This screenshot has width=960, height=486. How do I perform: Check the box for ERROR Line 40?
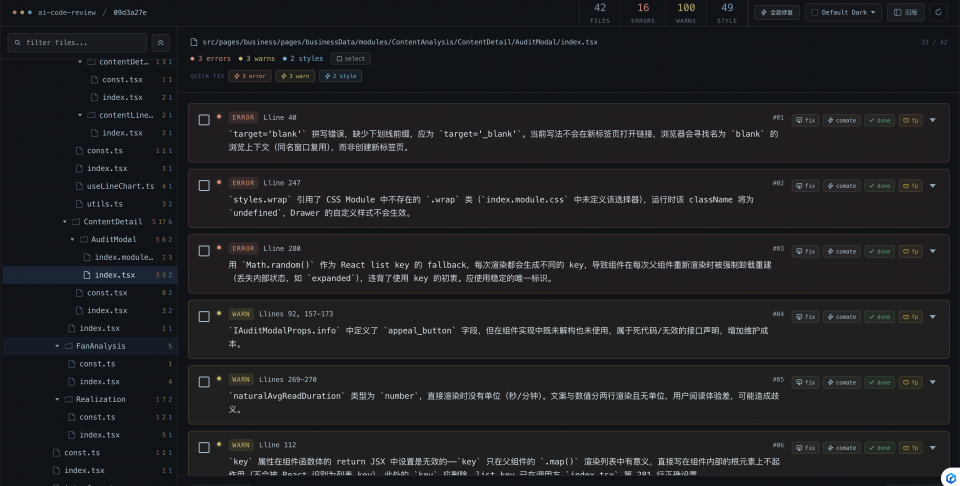(204, 120)
